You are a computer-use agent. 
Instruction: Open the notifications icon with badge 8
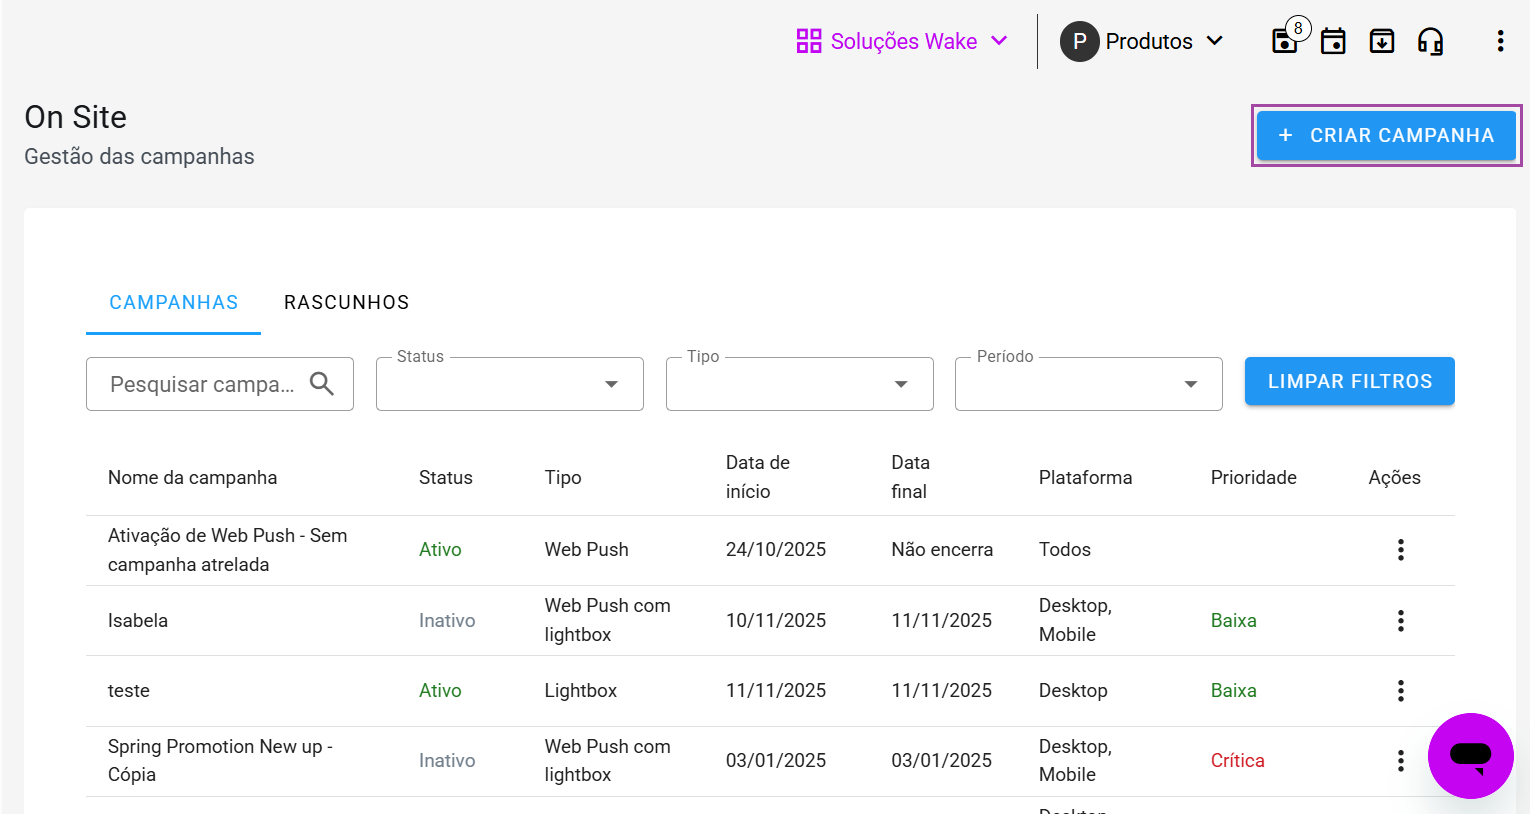tap(1285, 41)
